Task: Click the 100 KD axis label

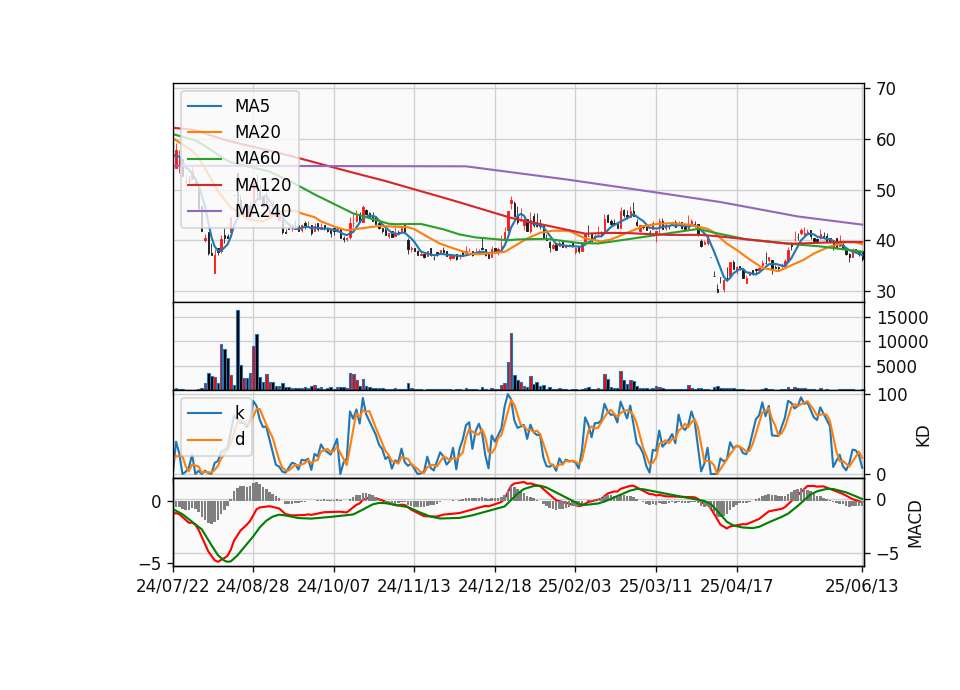Action: [892, 395]
